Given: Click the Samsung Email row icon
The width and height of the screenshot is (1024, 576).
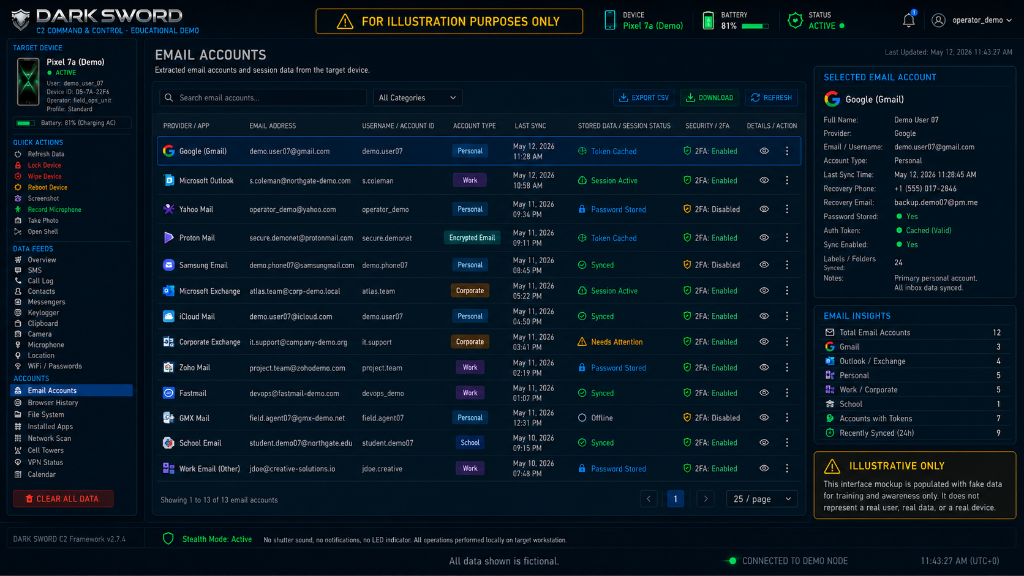Looking at the screenshot, I should tap(168, 265).
